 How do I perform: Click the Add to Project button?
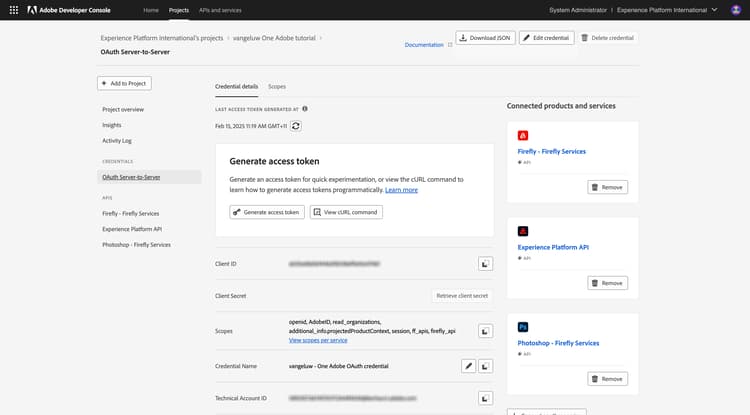[x=124, y=83]
